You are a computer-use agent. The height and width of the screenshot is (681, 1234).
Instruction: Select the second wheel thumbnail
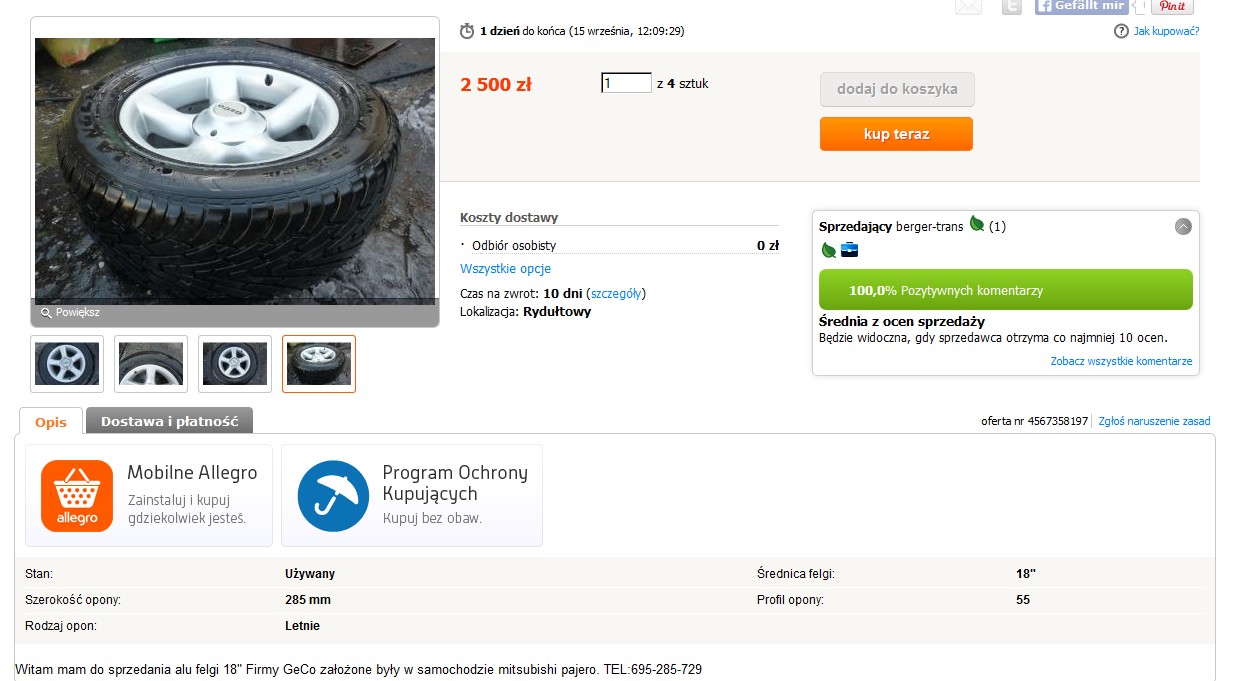tap(151, 364)
